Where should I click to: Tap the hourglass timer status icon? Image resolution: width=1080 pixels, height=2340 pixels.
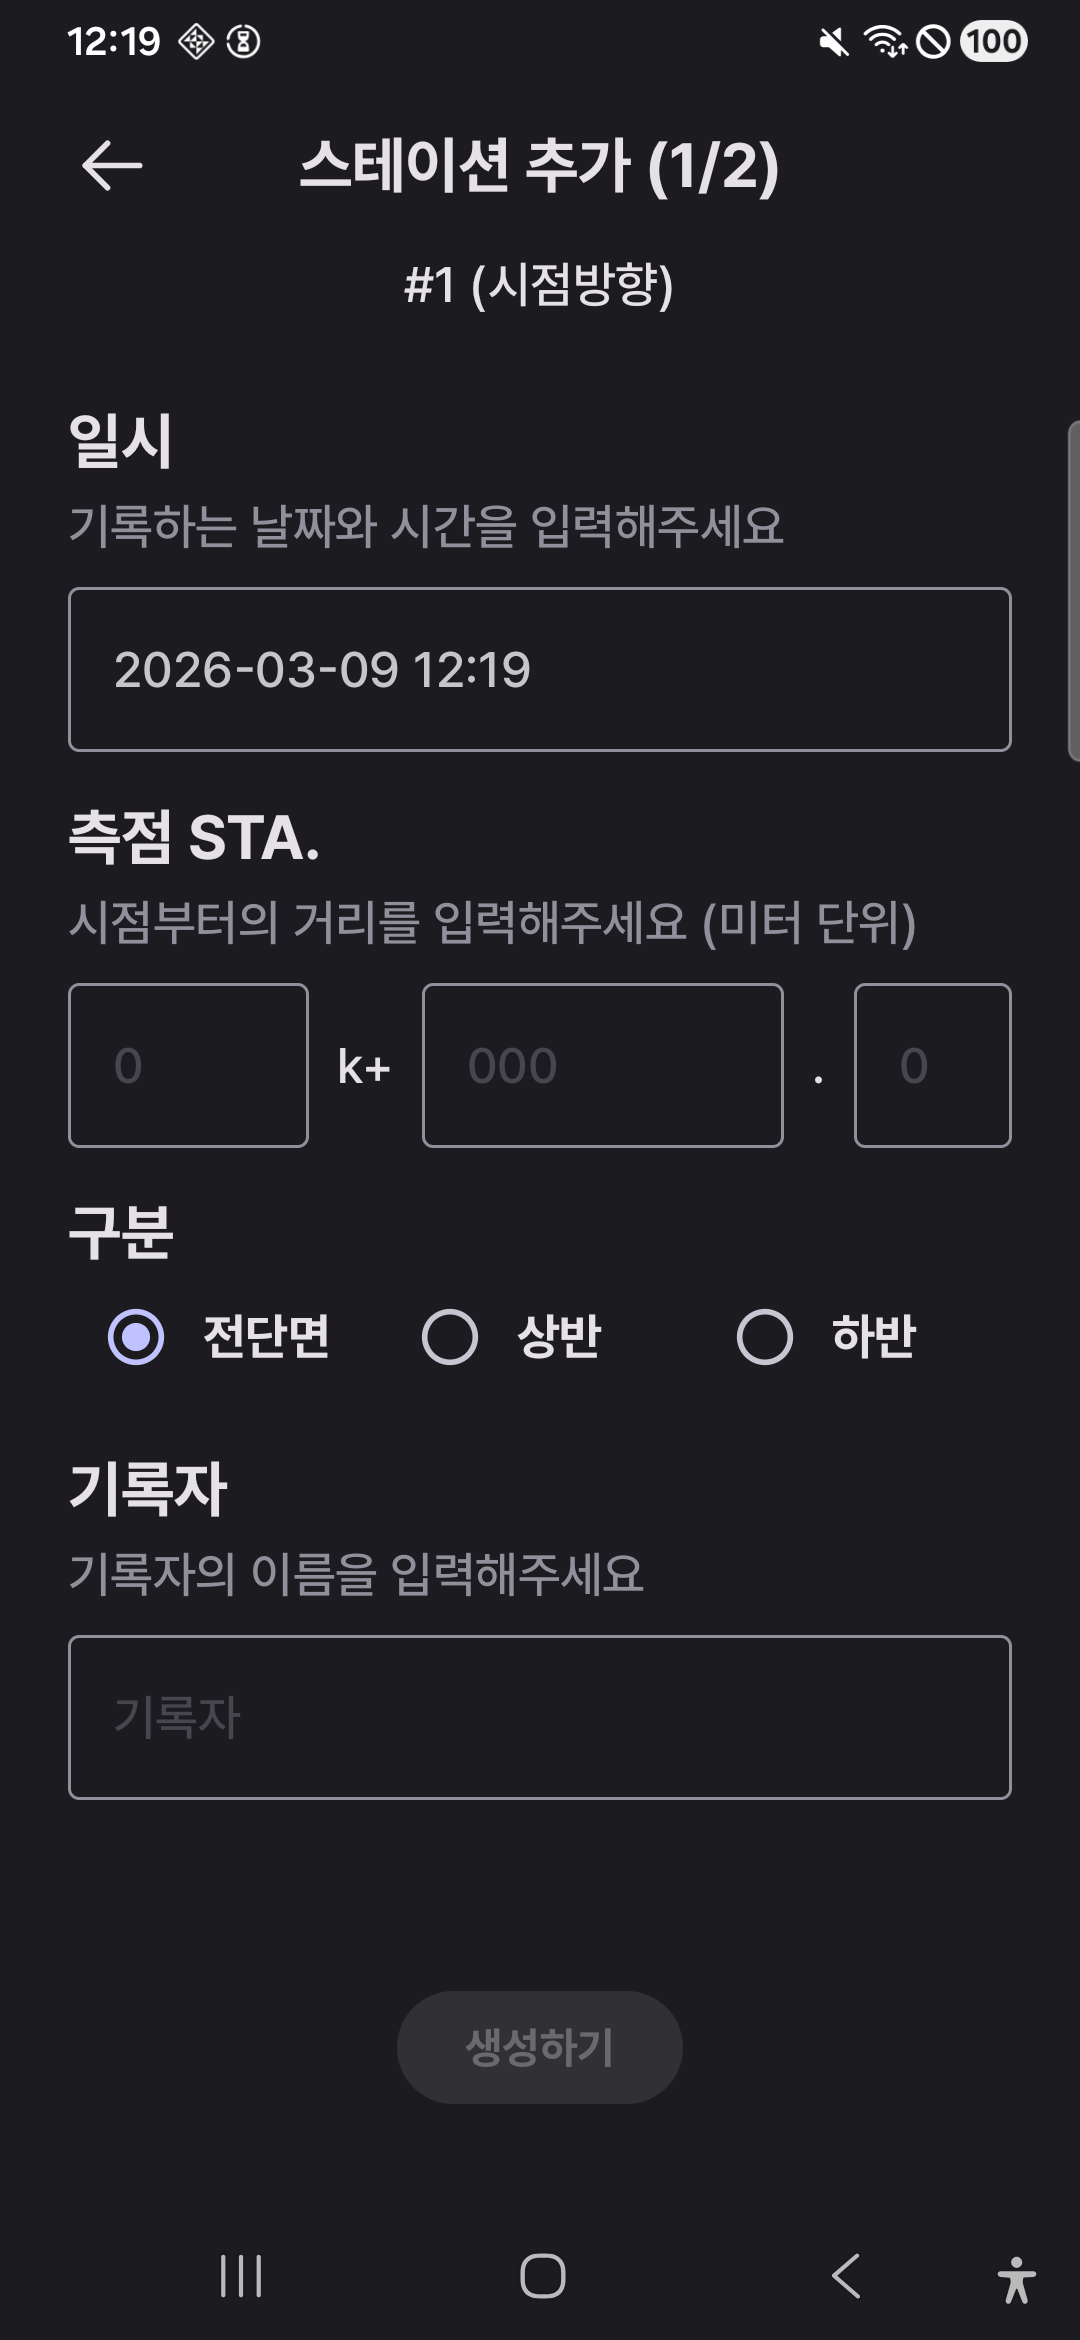(244, 42)
